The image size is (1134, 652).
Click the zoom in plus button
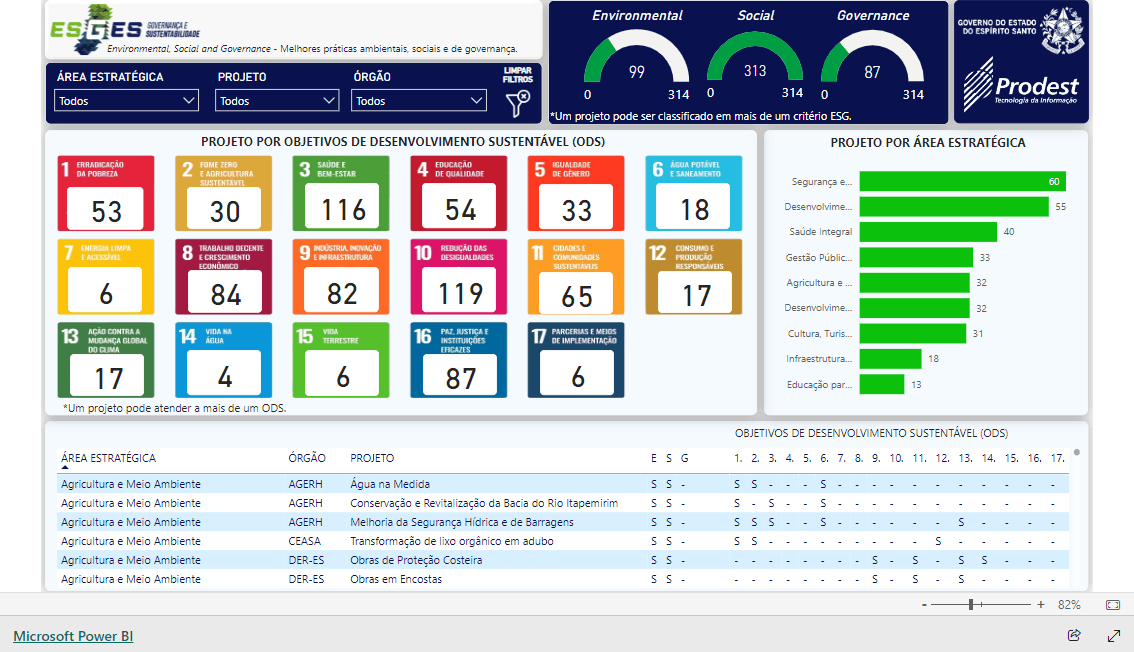click(x=1041, y=605)
